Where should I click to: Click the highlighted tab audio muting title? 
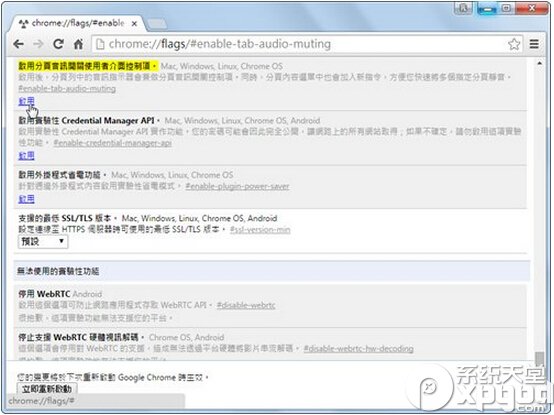(88, 66)
